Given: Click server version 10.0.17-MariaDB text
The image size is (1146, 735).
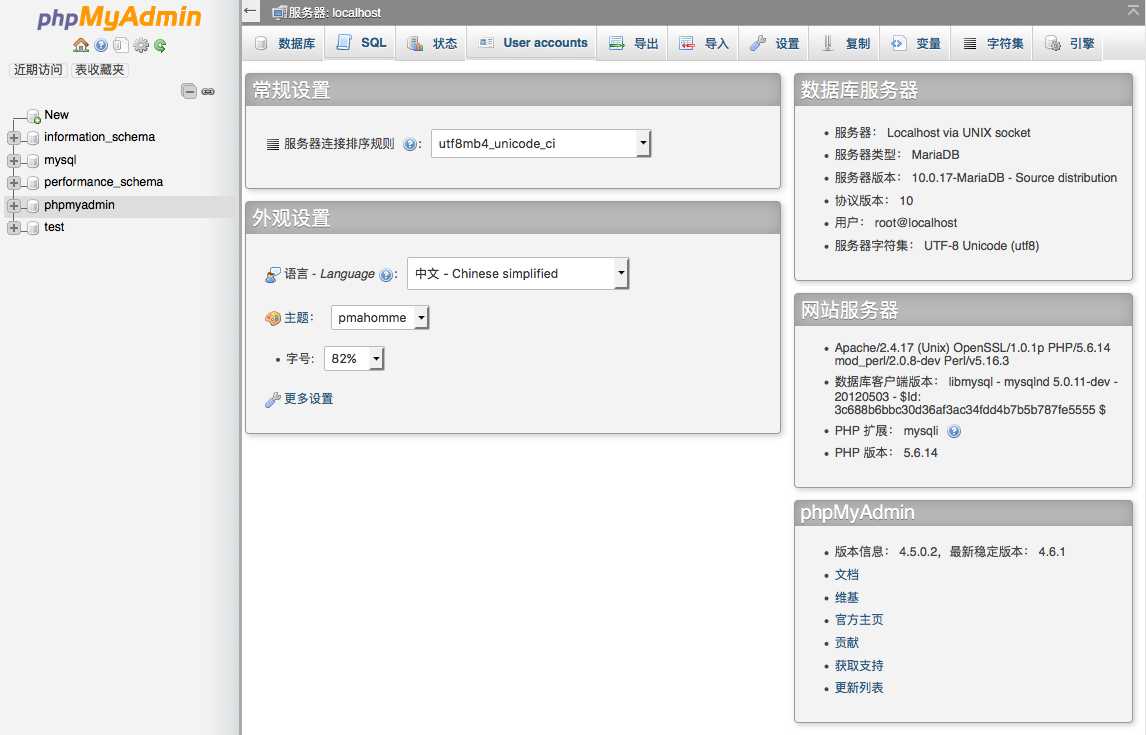Looking at the screenshot, I should 1014,178.
